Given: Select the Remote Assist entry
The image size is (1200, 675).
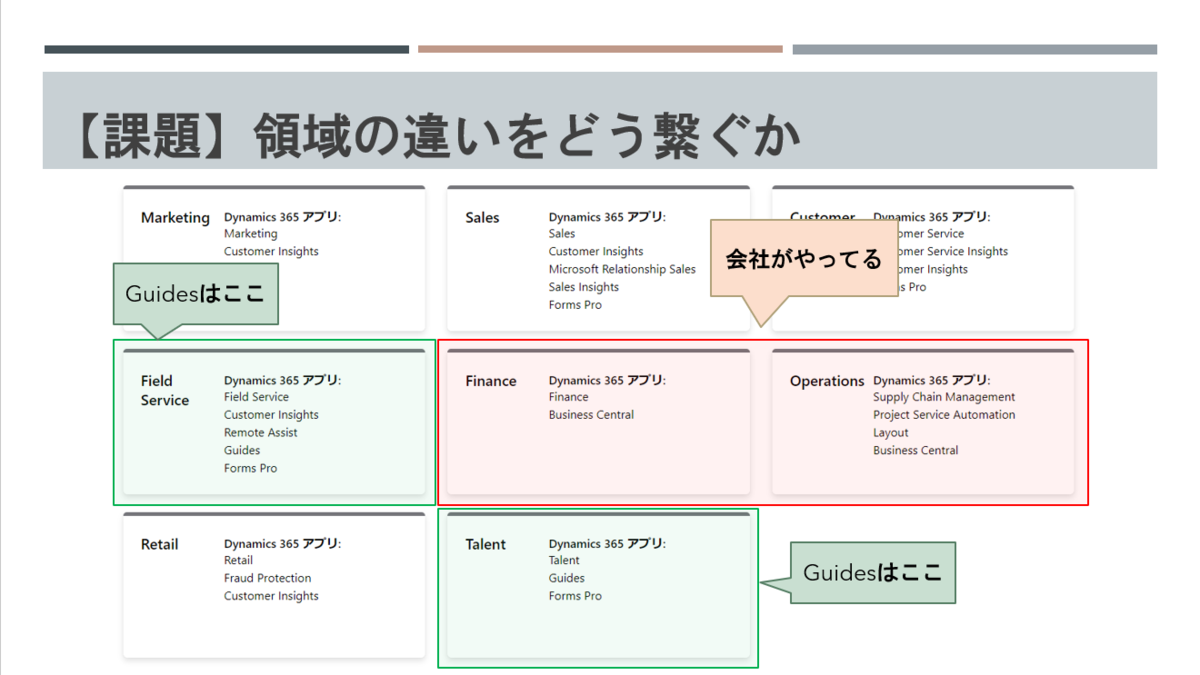Looking at the screenshot, I should pyautogui.click(x=261, y=433).
